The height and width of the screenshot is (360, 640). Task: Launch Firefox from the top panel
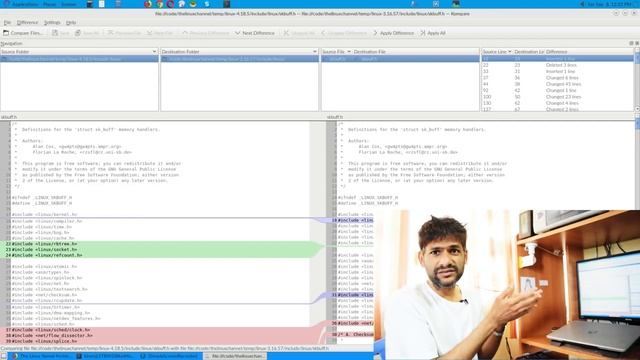[148, 4]
